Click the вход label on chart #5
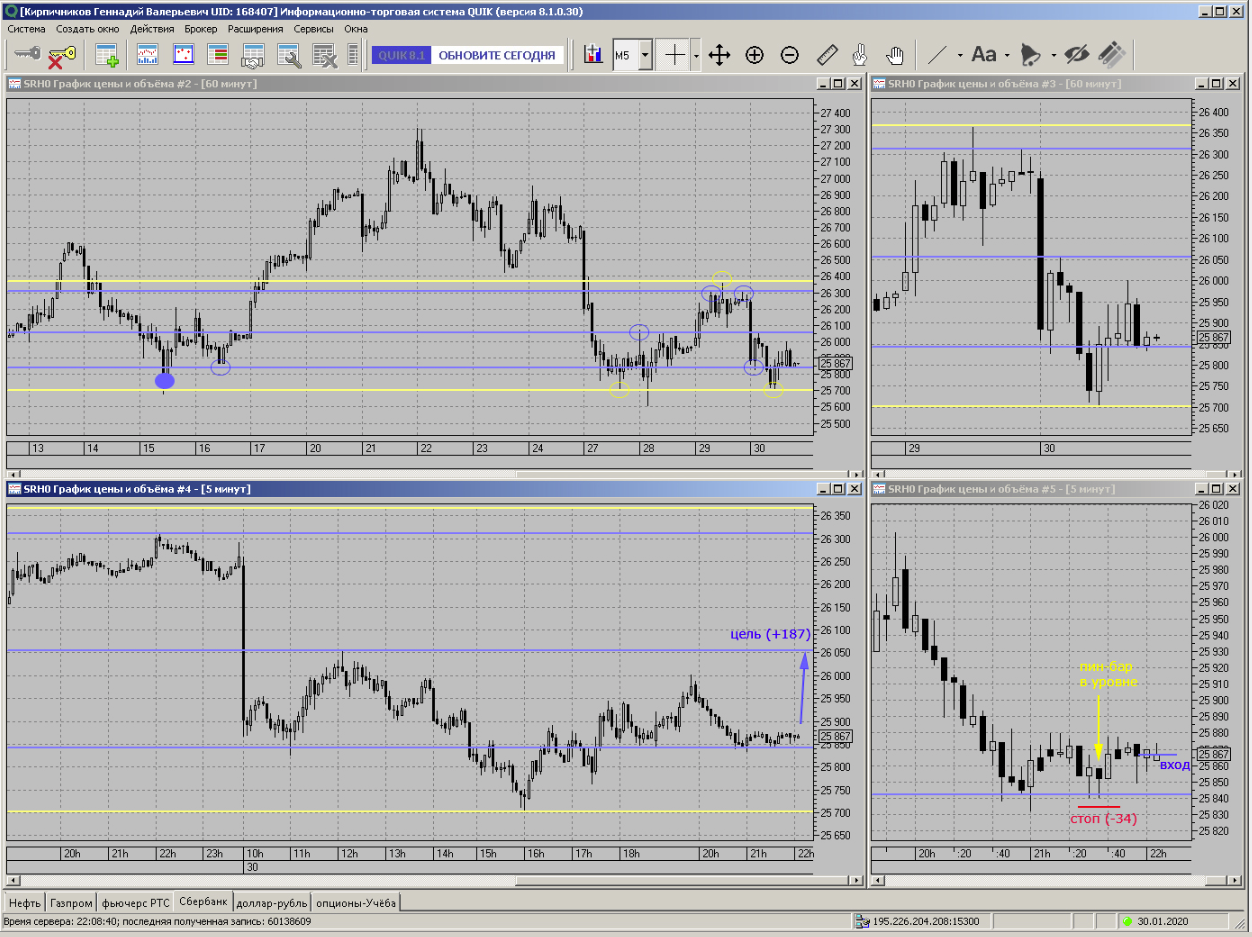 click(x=1174, y=764)
